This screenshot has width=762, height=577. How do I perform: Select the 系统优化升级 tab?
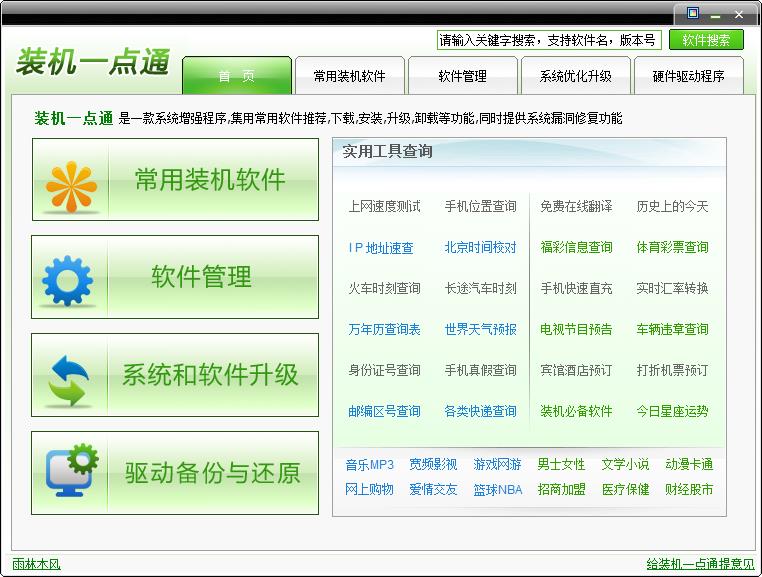[x=575, y=76]
